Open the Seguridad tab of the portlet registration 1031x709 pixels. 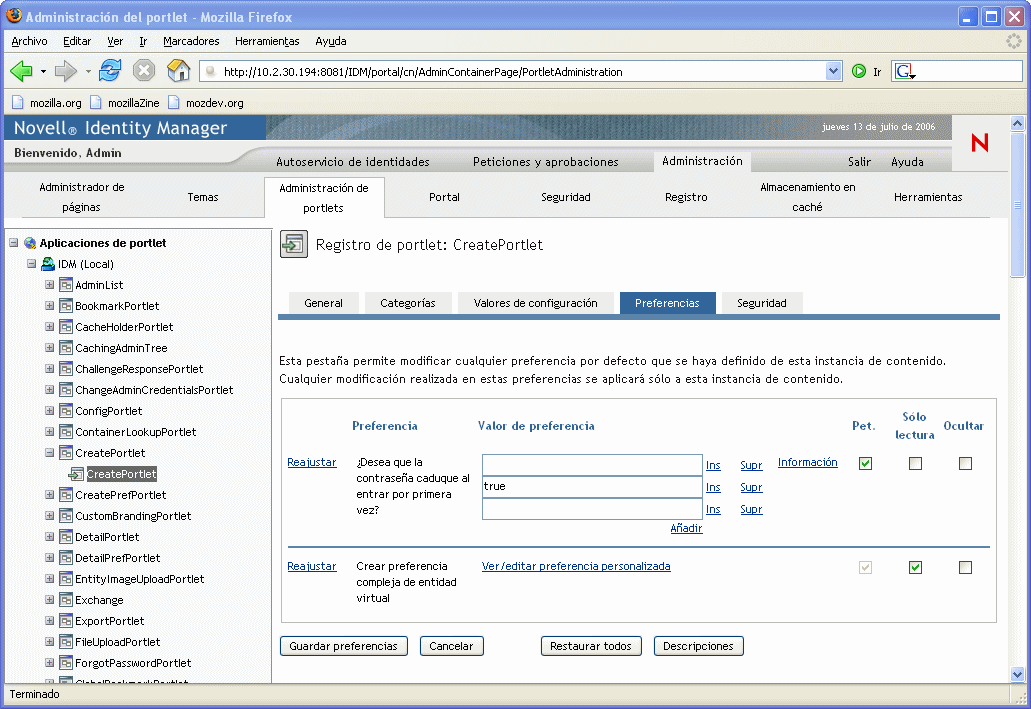point(761,303)
